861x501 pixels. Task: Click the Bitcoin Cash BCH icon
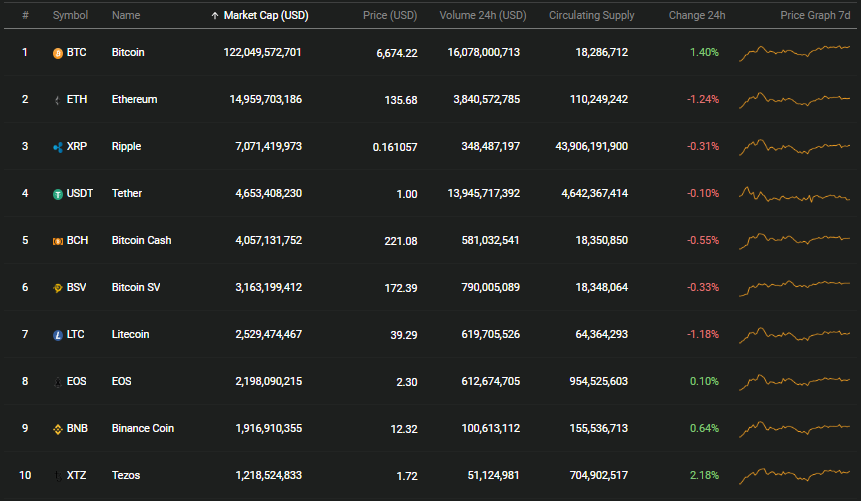tap(58, 241)
